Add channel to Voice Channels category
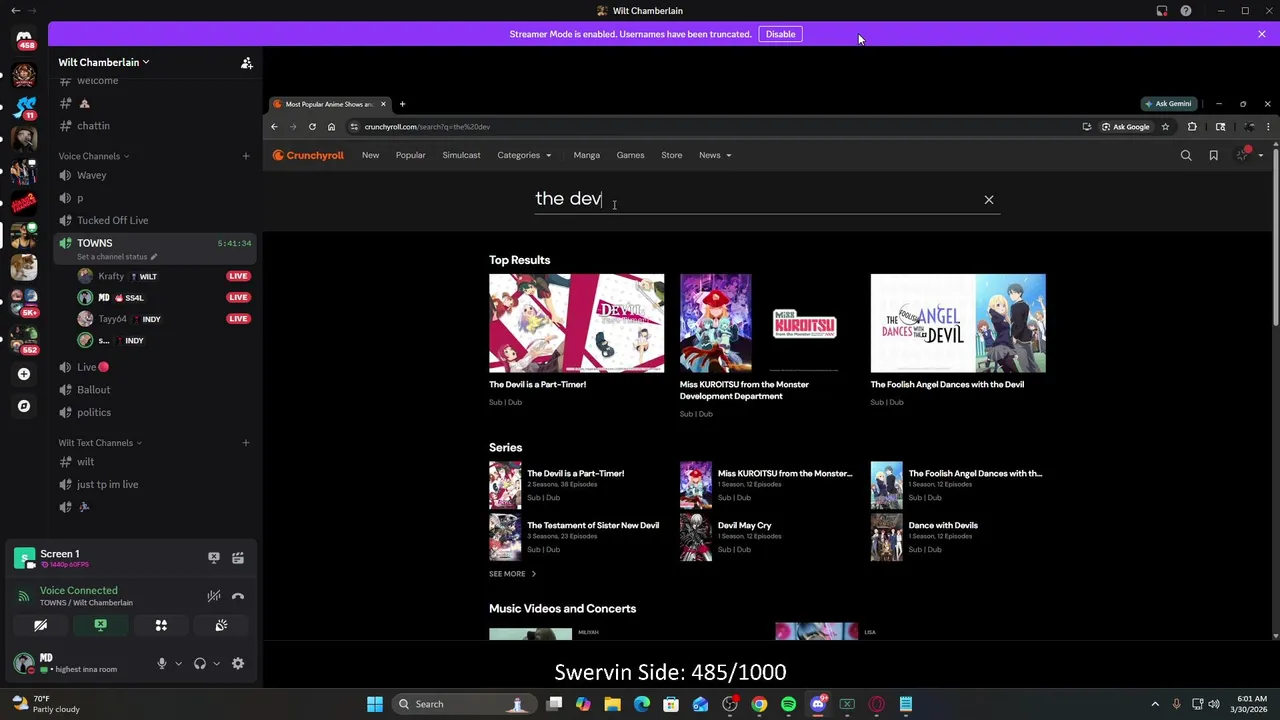The image size is (1280, 720). [x=245, y=156]
